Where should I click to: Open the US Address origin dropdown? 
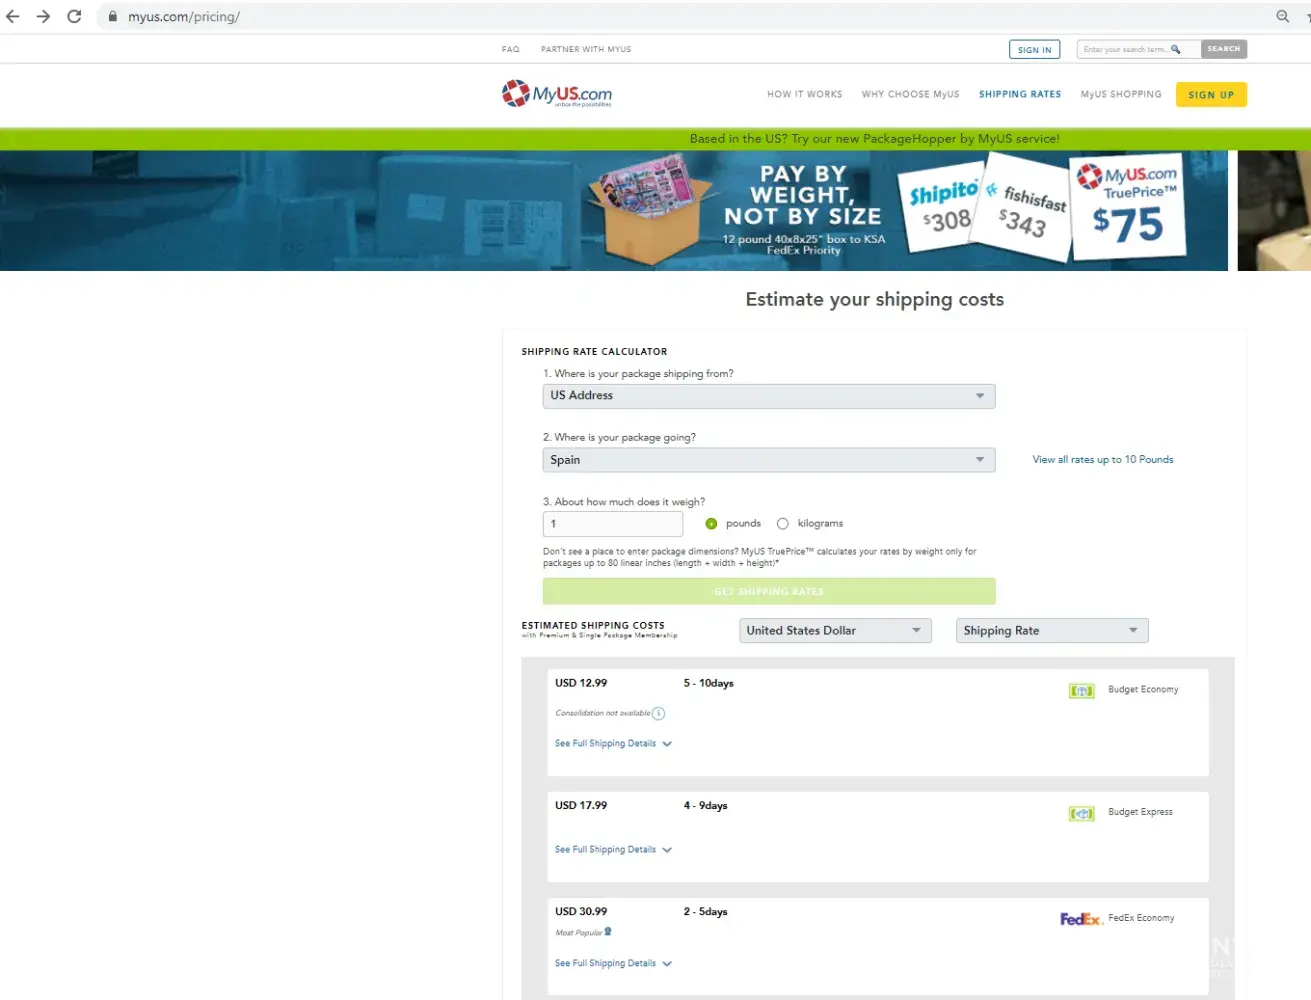coord(768,396)
